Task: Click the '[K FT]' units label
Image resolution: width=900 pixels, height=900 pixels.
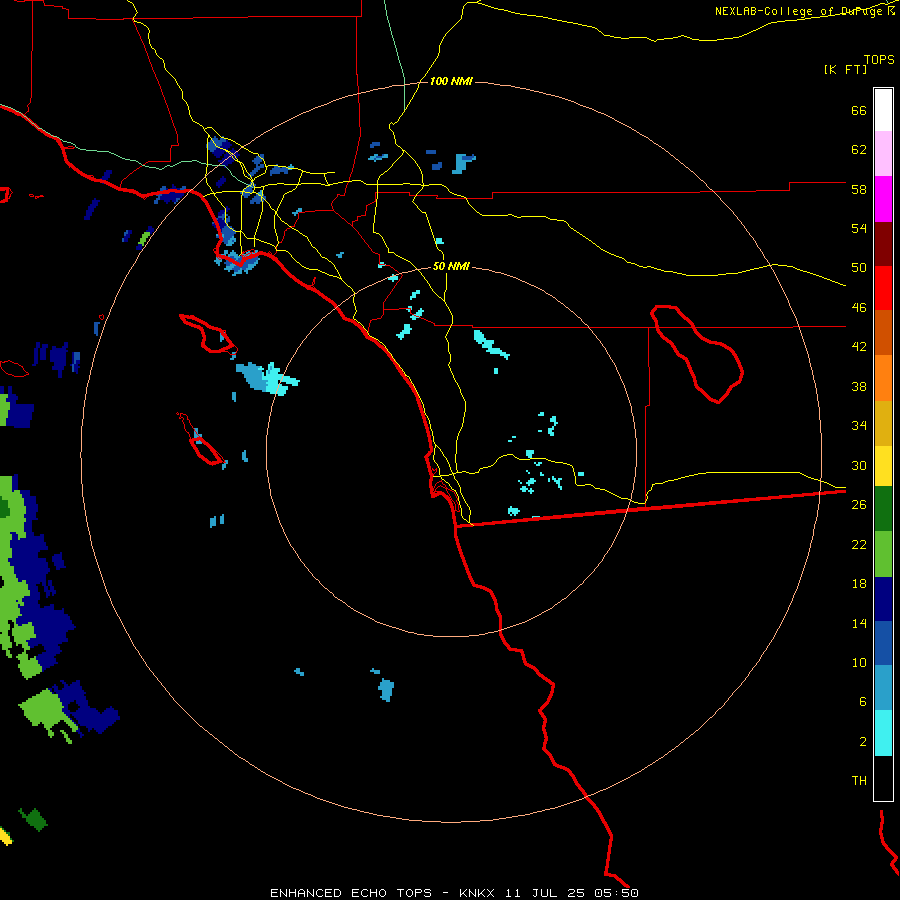Action: coord(845,69)
